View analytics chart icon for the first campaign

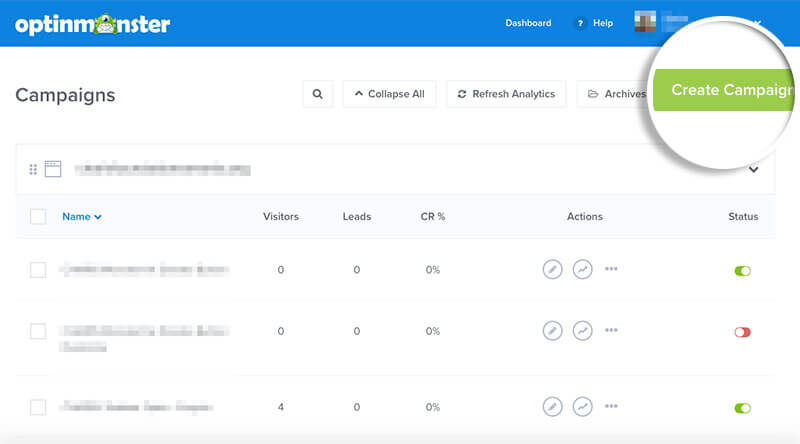pyautogui.click(x=582, y=269)
